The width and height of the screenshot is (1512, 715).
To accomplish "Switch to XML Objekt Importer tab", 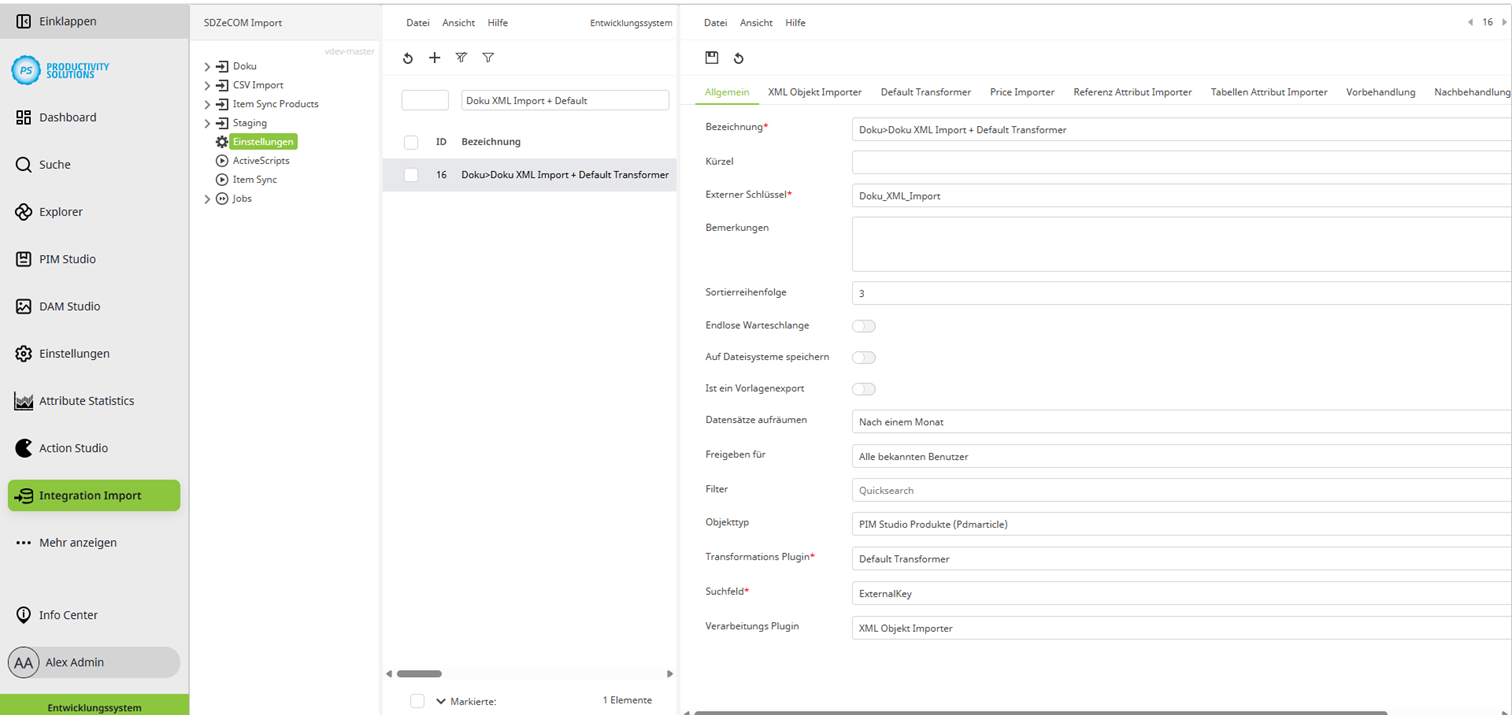I will coord(815,92).
